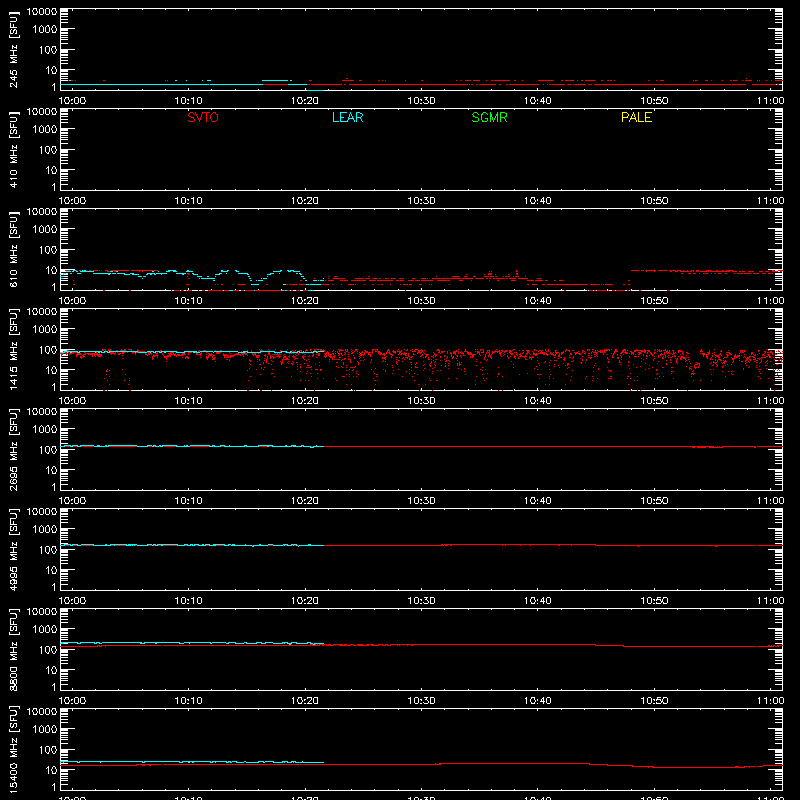Click the 10000 y-axis value on the 245 MHz panel
This screenshot has height=800, width=800.
(42, 12)
